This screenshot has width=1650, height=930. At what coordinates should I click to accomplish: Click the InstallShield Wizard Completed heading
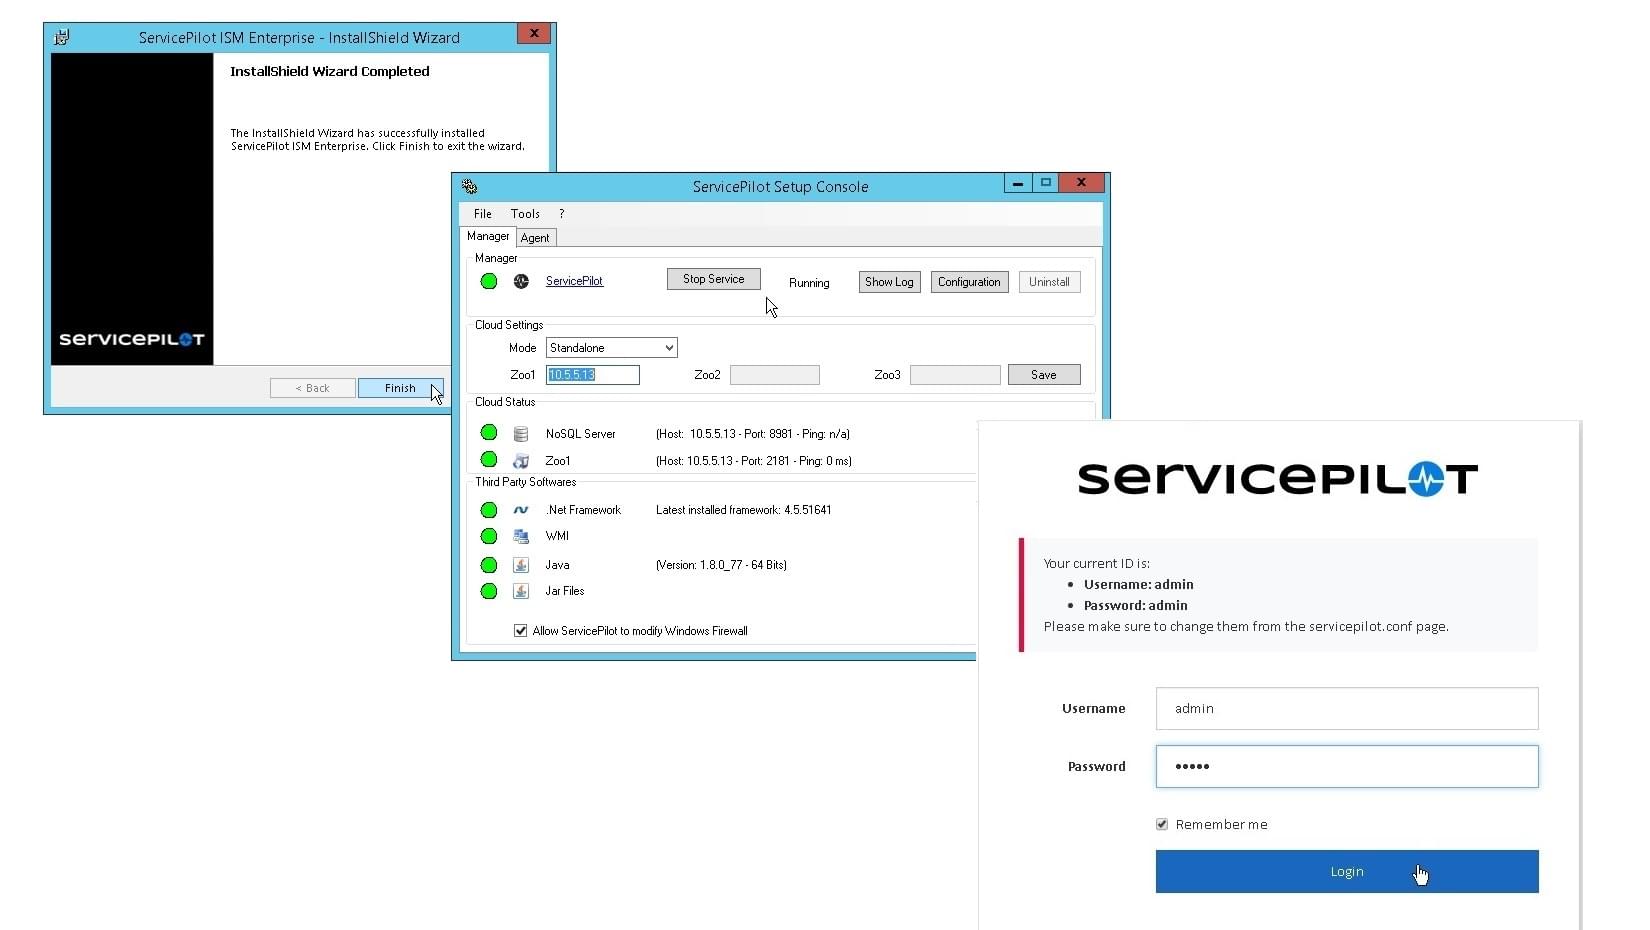[x=330, y=71]
